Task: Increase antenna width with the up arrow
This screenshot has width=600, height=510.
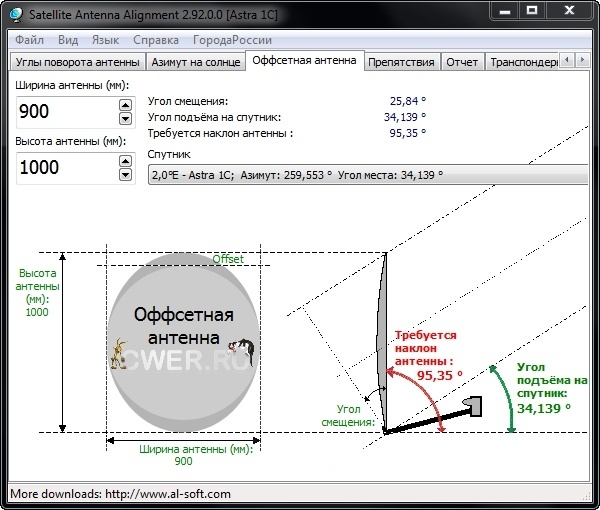Action: tap(125, 105)
